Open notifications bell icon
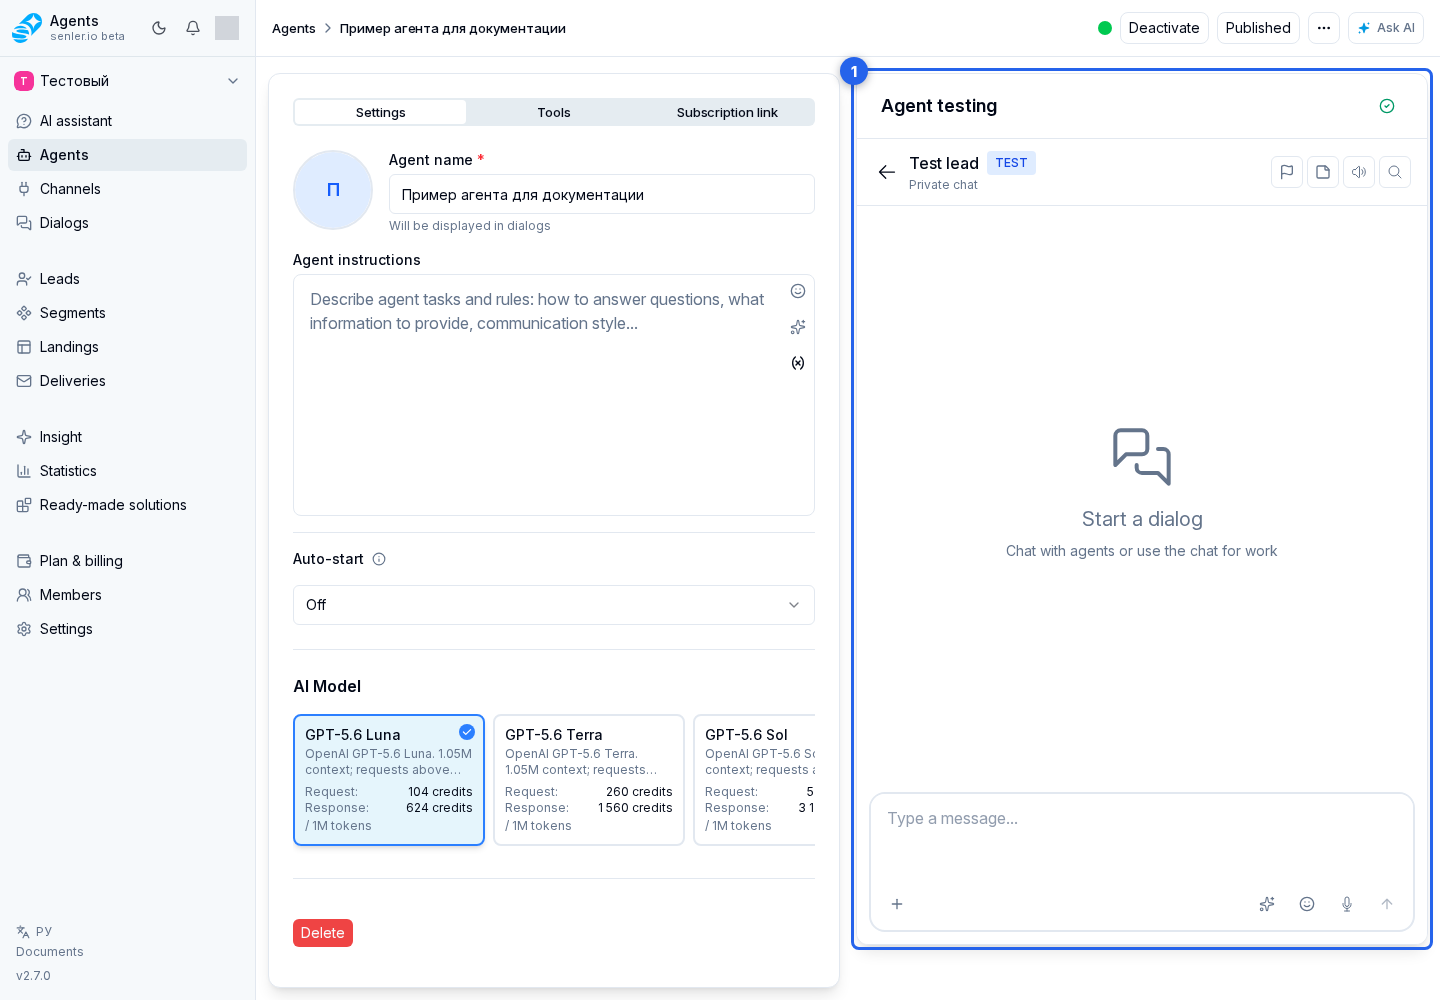Viewport: 1440px width, 1000px height. coord(193,28)
